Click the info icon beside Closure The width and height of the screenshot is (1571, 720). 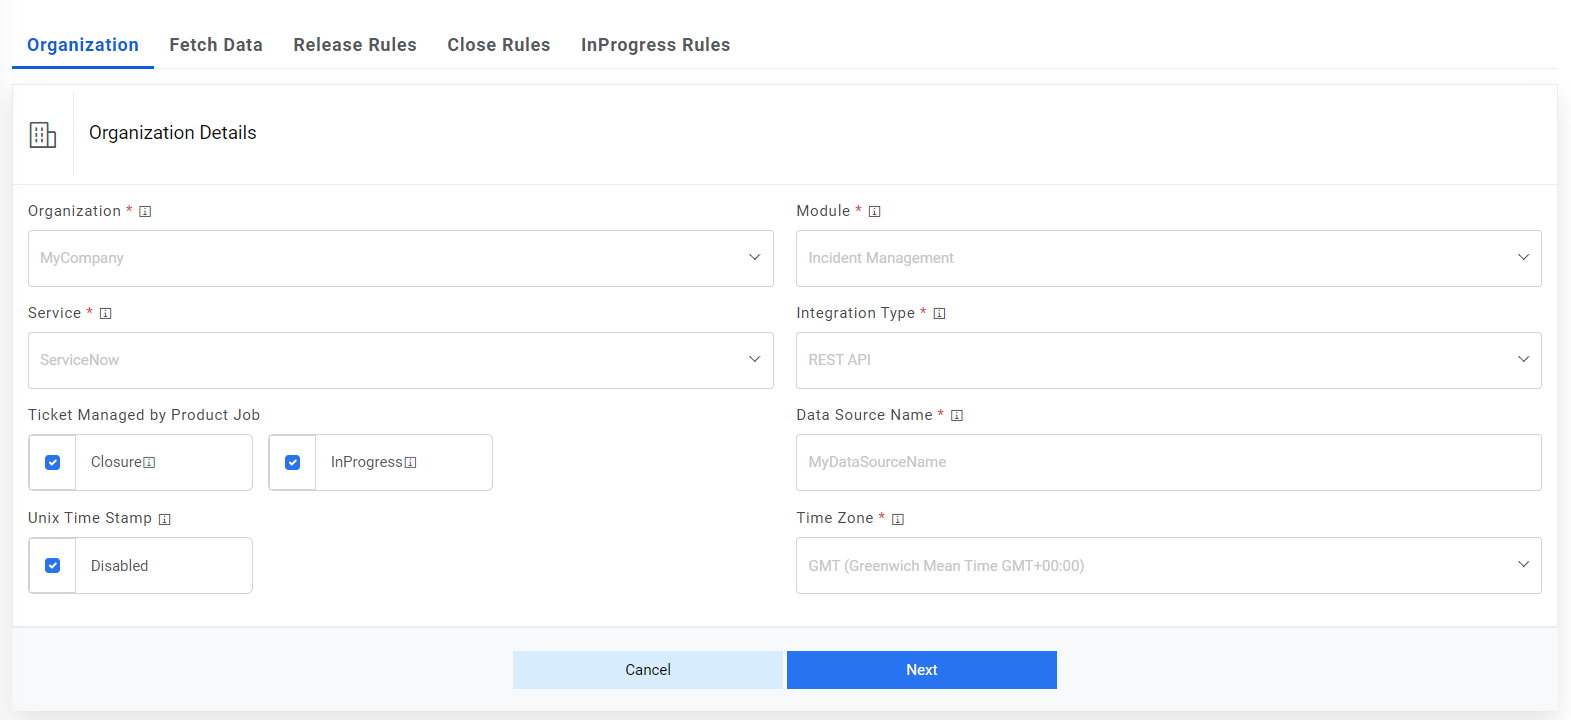(150, 463)
